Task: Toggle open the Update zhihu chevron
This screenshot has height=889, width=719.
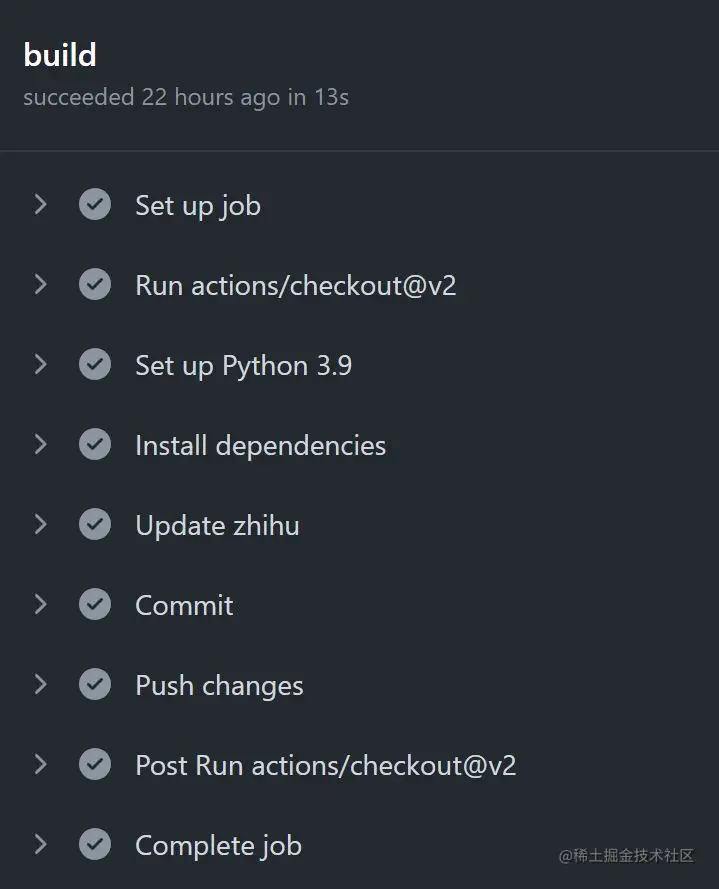Action: (41, 525)
